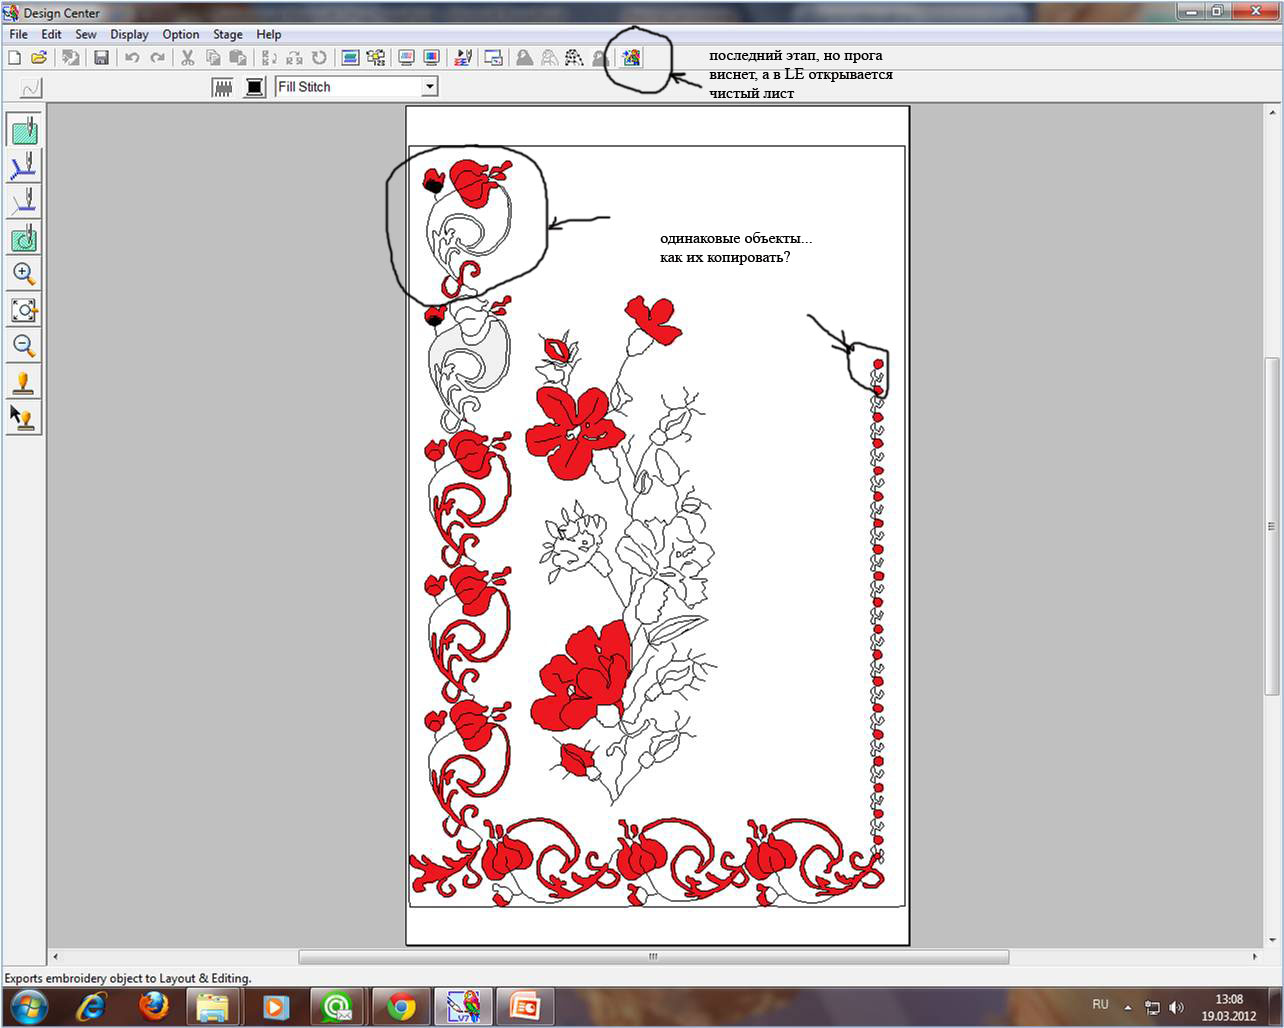Image resolution: width=1284 pixels, height=1028 pixels.
Task: Toggle the region sew tool at top of left toolbar
Action: click(x=24, y=130)
